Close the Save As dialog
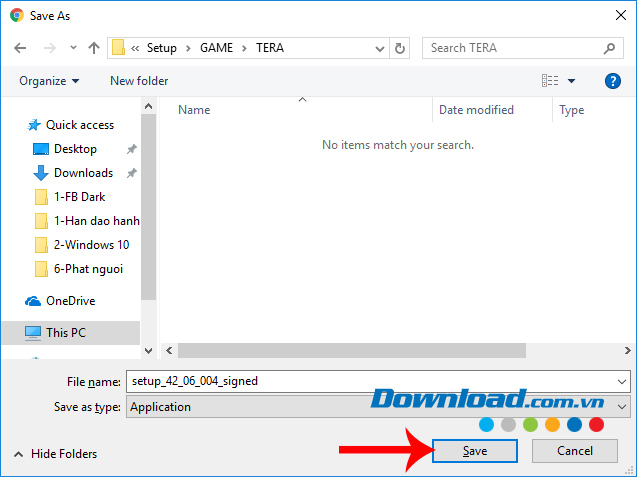 coord(620,15)
